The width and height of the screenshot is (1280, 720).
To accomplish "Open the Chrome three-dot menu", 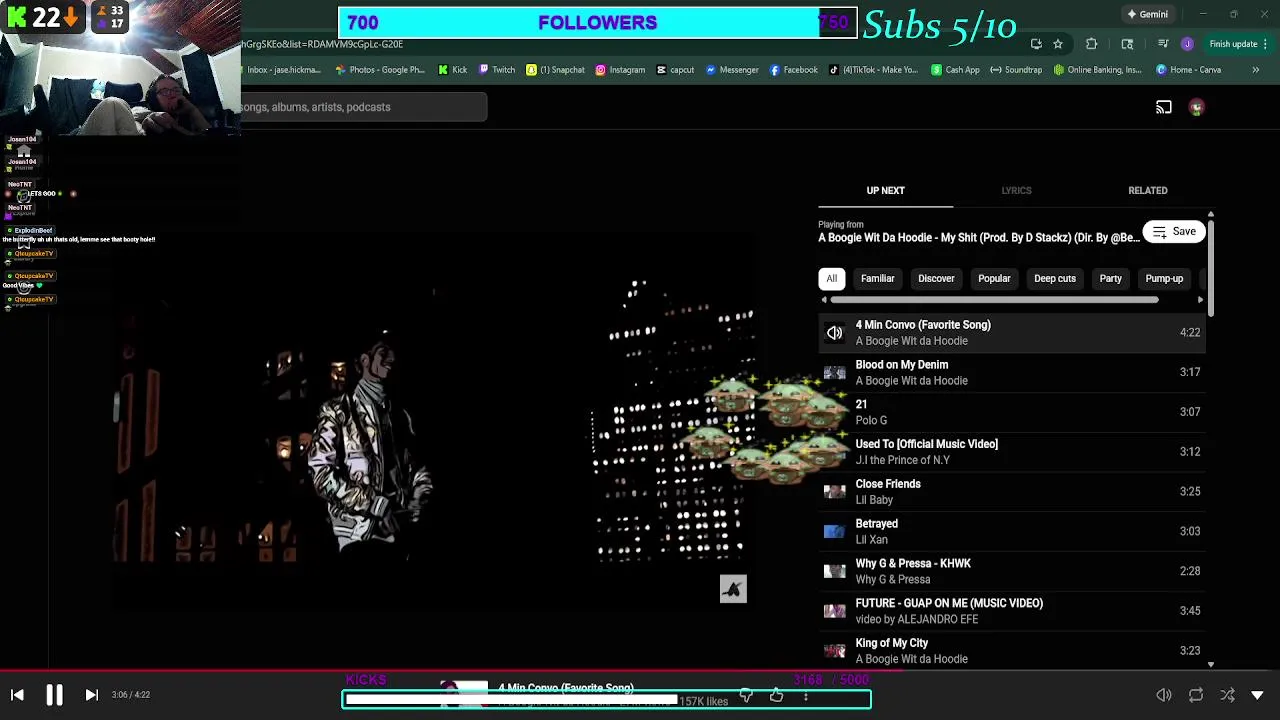I will (x=1265, y=44).
